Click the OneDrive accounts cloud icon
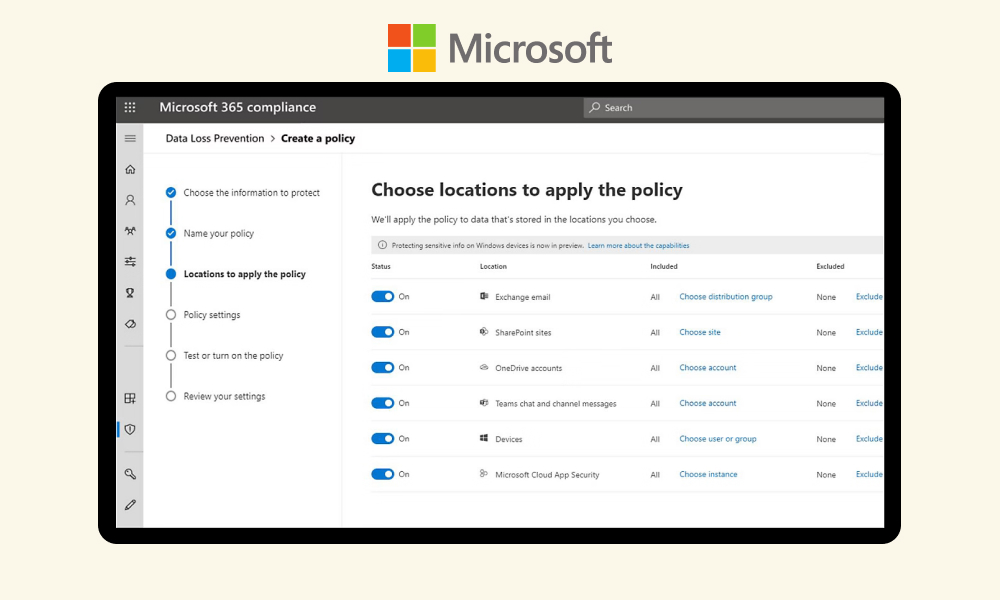The height and width of the screenshot is (600, 1000). click(484, 368)
